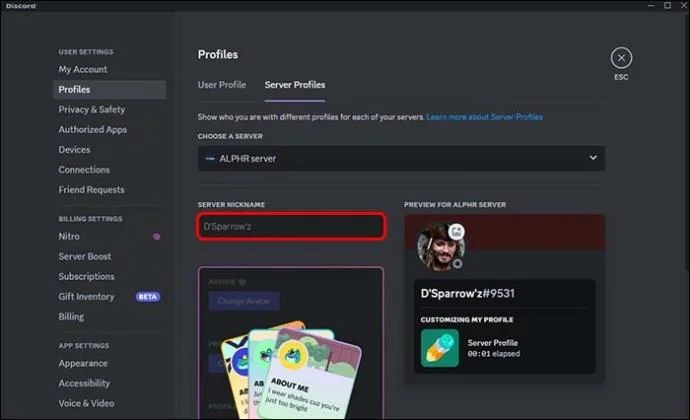Click the D'Sparrow'z#9531 username in preview
690x420 pixels.
467,293
